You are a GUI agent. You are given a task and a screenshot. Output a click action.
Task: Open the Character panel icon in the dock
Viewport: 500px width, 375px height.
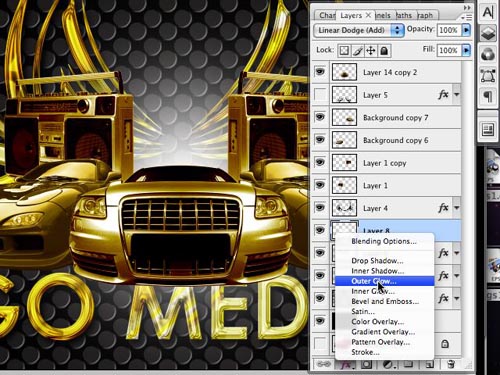tap(488, 12)
